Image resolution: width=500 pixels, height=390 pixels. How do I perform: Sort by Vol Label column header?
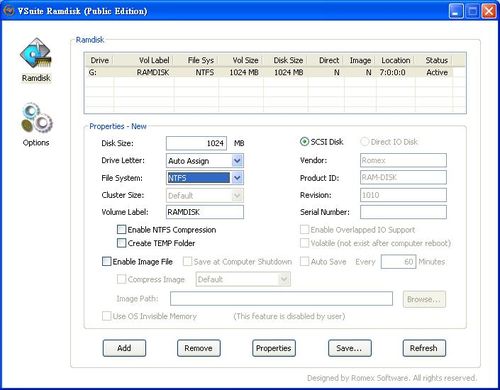pos(144,60)
